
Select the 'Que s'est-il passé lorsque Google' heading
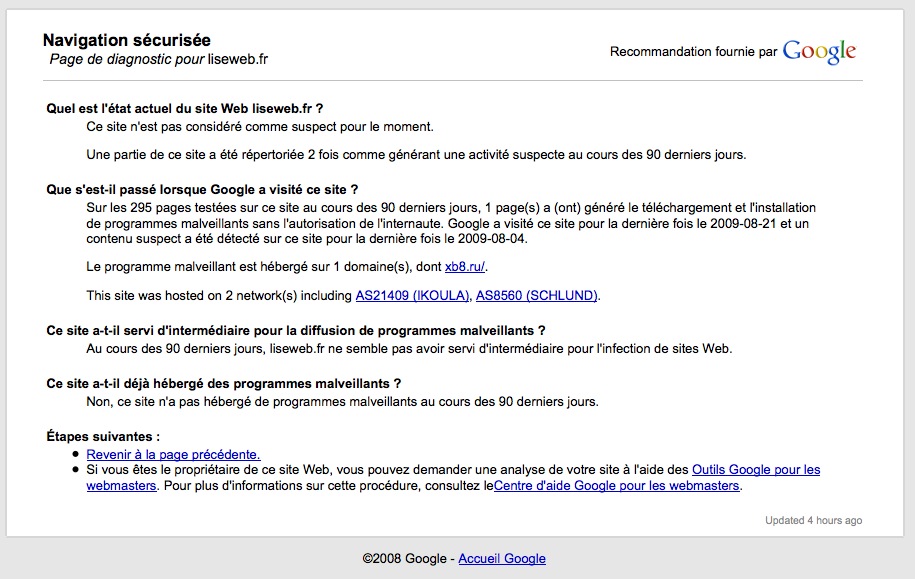(x=202, y=189)
